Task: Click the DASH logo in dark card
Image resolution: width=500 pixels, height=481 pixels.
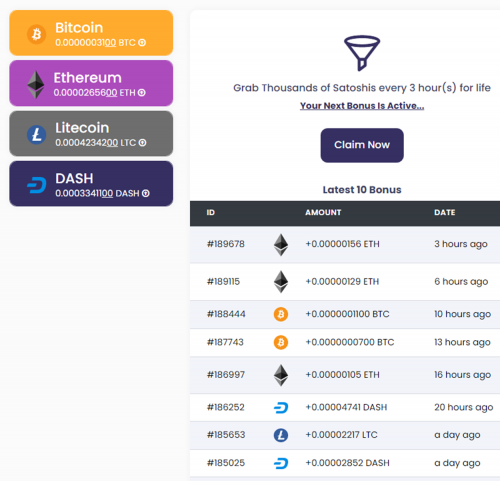Action: click(x=37, y=185)
